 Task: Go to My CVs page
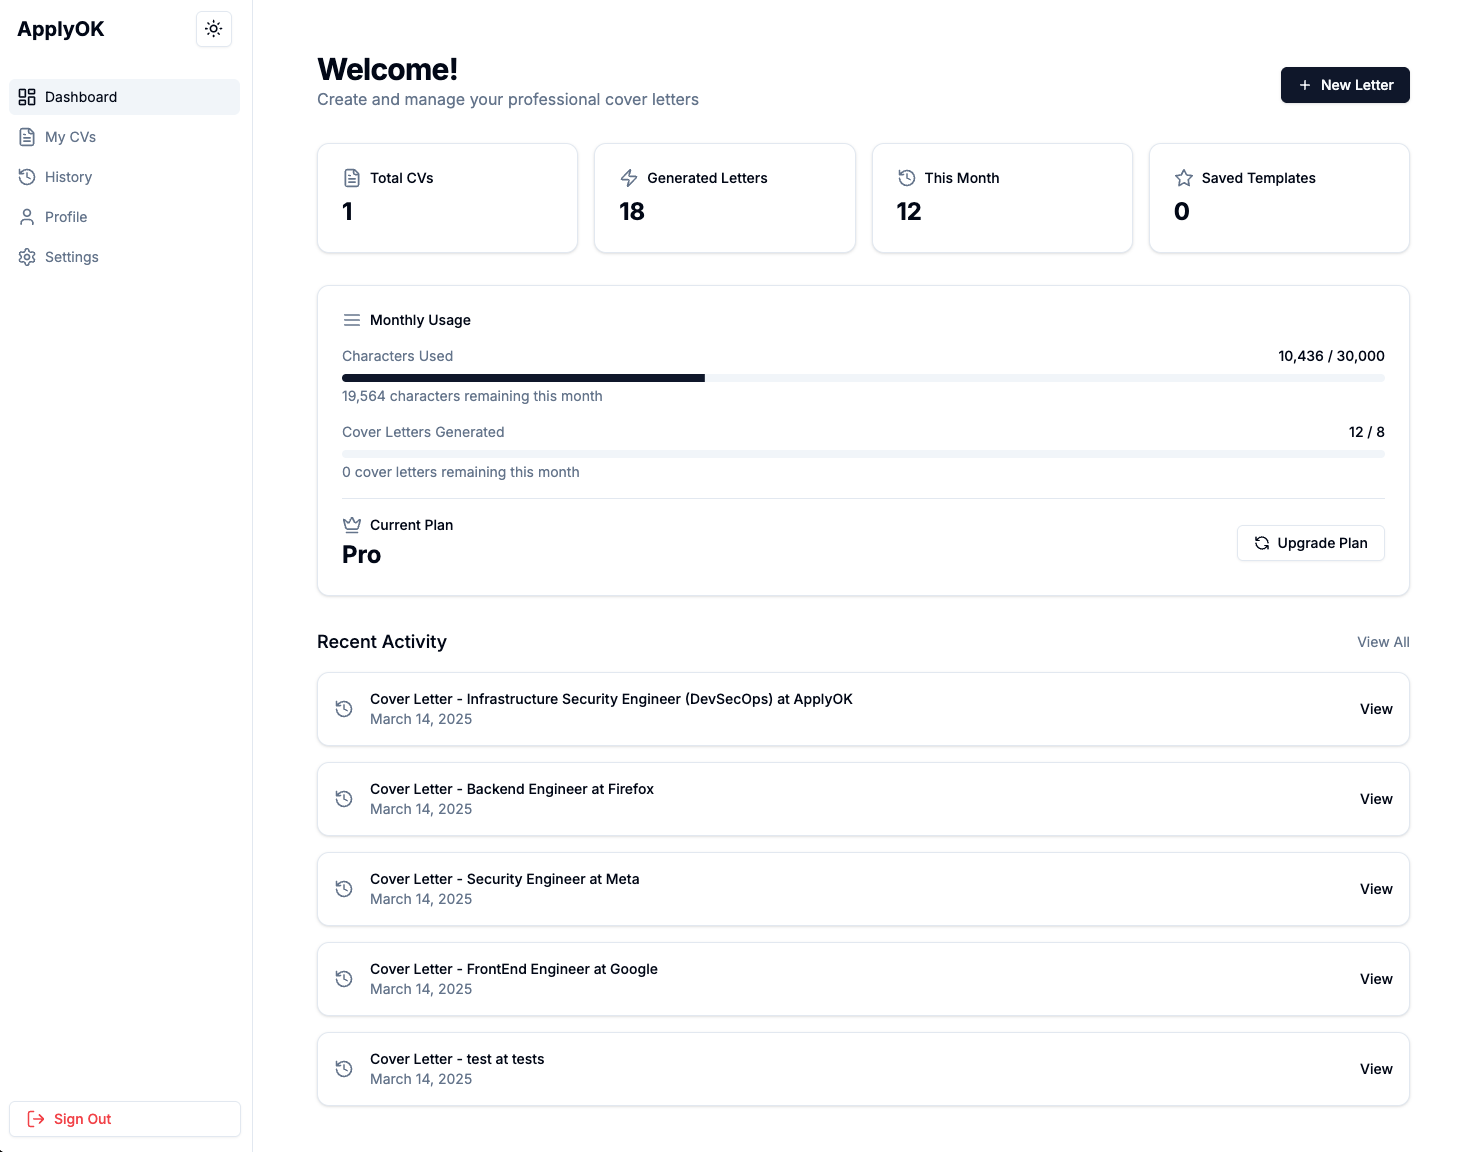125,137
